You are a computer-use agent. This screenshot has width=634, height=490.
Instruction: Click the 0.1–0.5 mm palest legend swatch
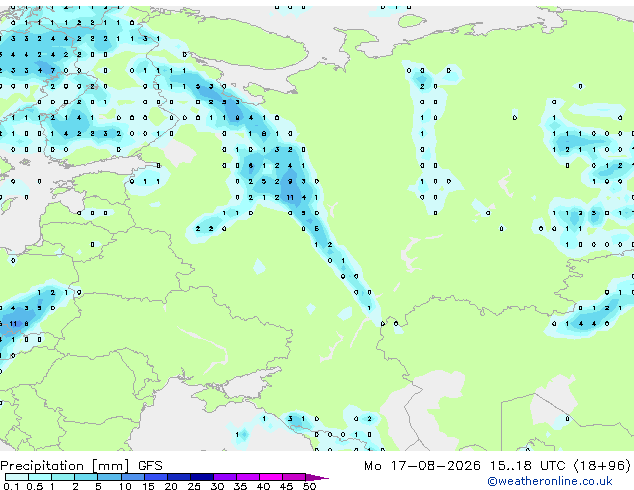pyautogui.click(x=17, y=477)
